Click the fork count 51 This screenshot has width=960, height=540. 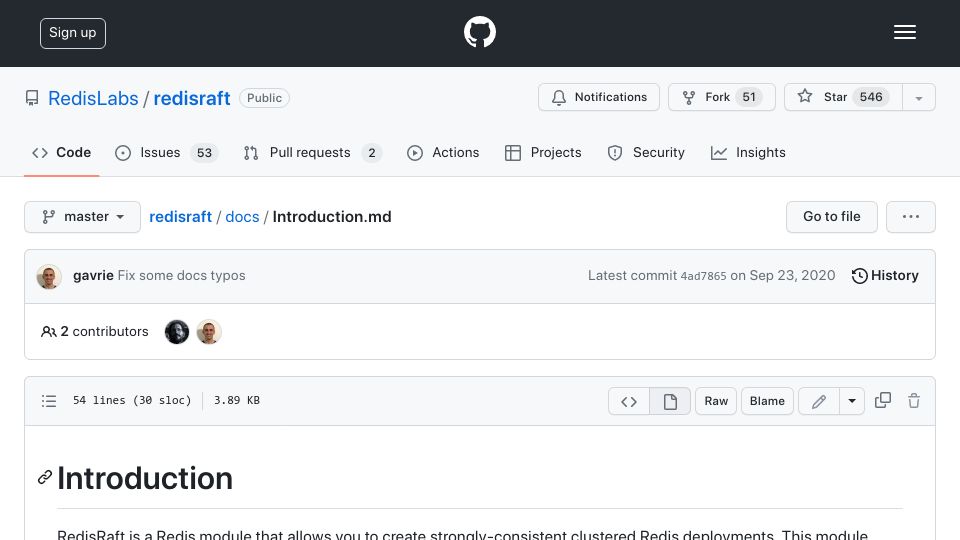749,97
